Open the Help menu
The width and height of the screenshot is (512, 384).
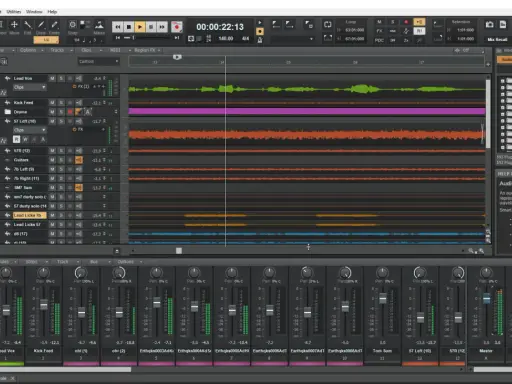[x=52, y=12]
